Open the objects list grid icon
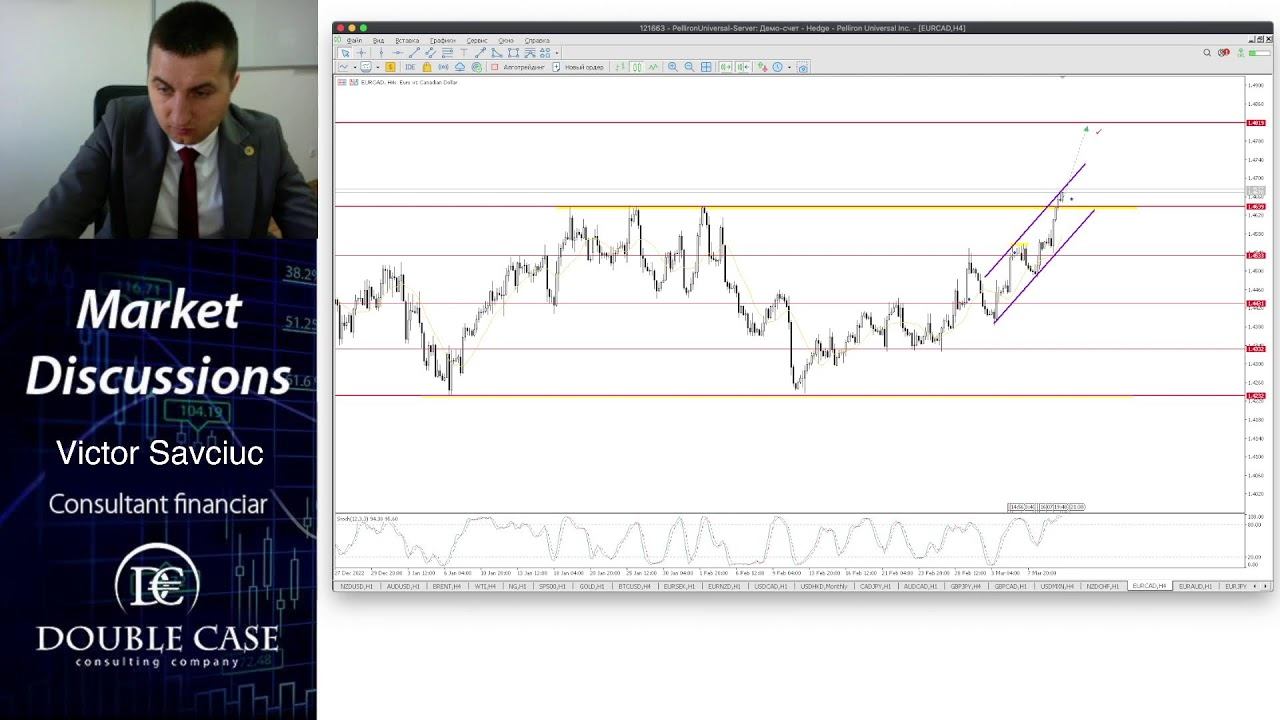 [544, 53]
